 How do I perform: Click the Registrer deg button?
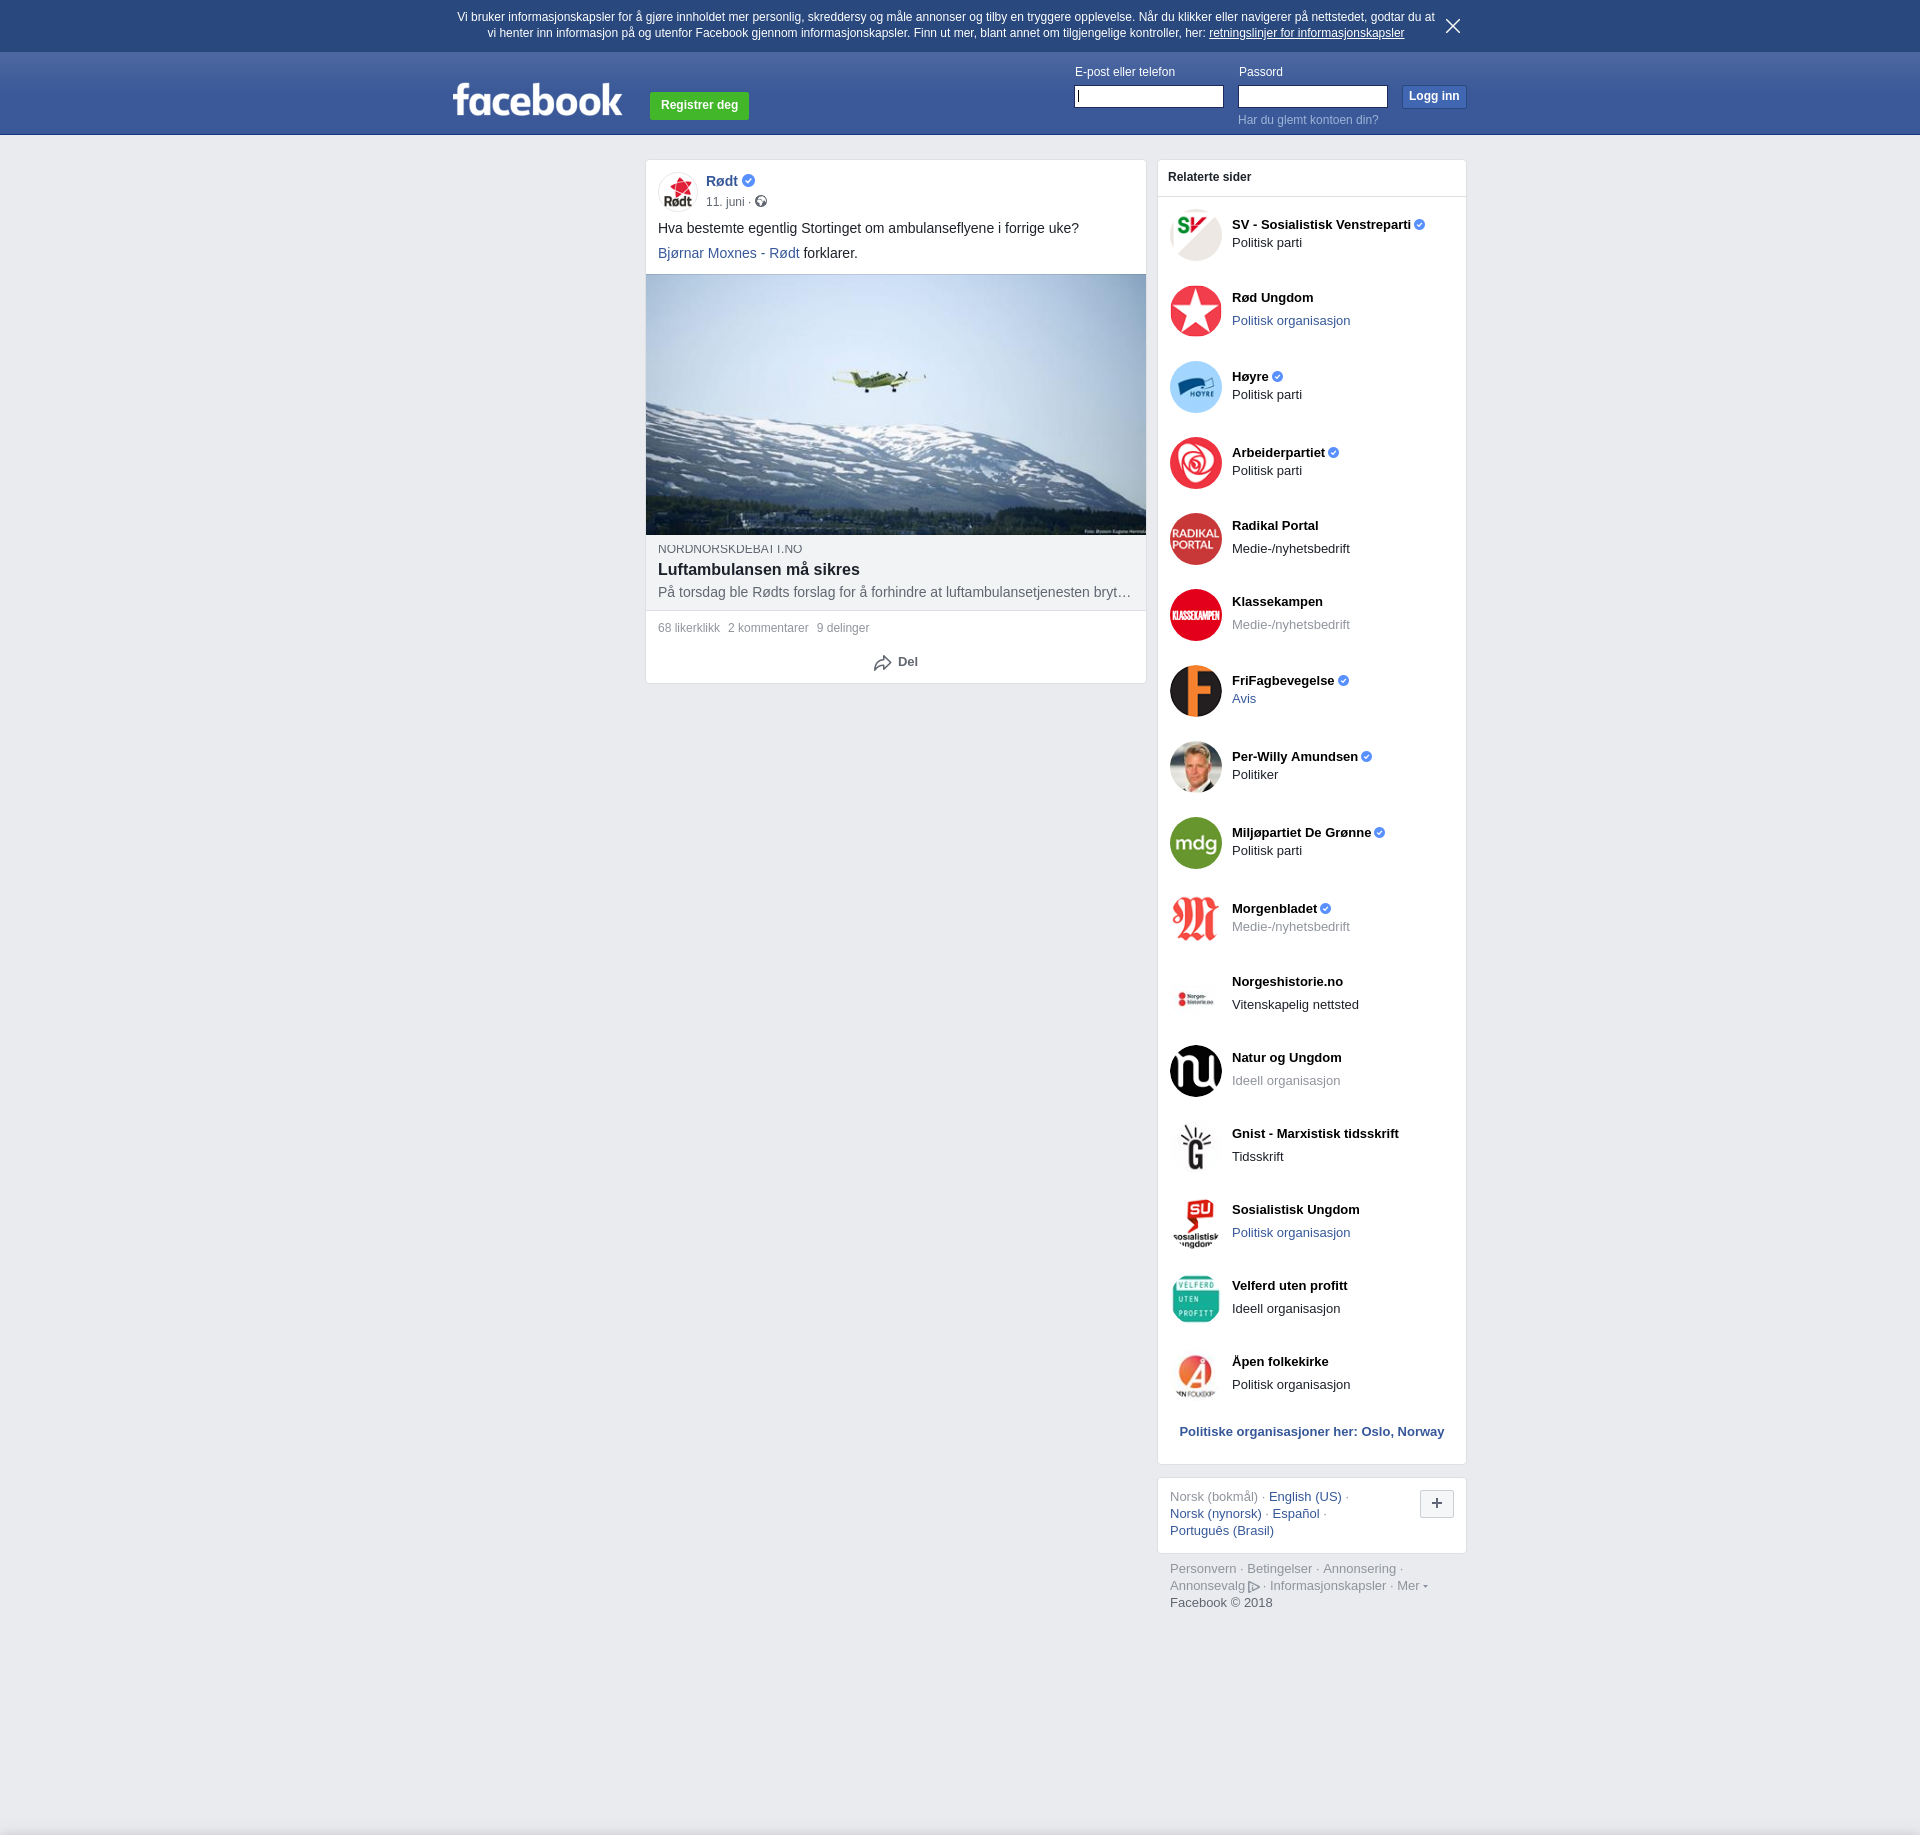click(699, 105)
